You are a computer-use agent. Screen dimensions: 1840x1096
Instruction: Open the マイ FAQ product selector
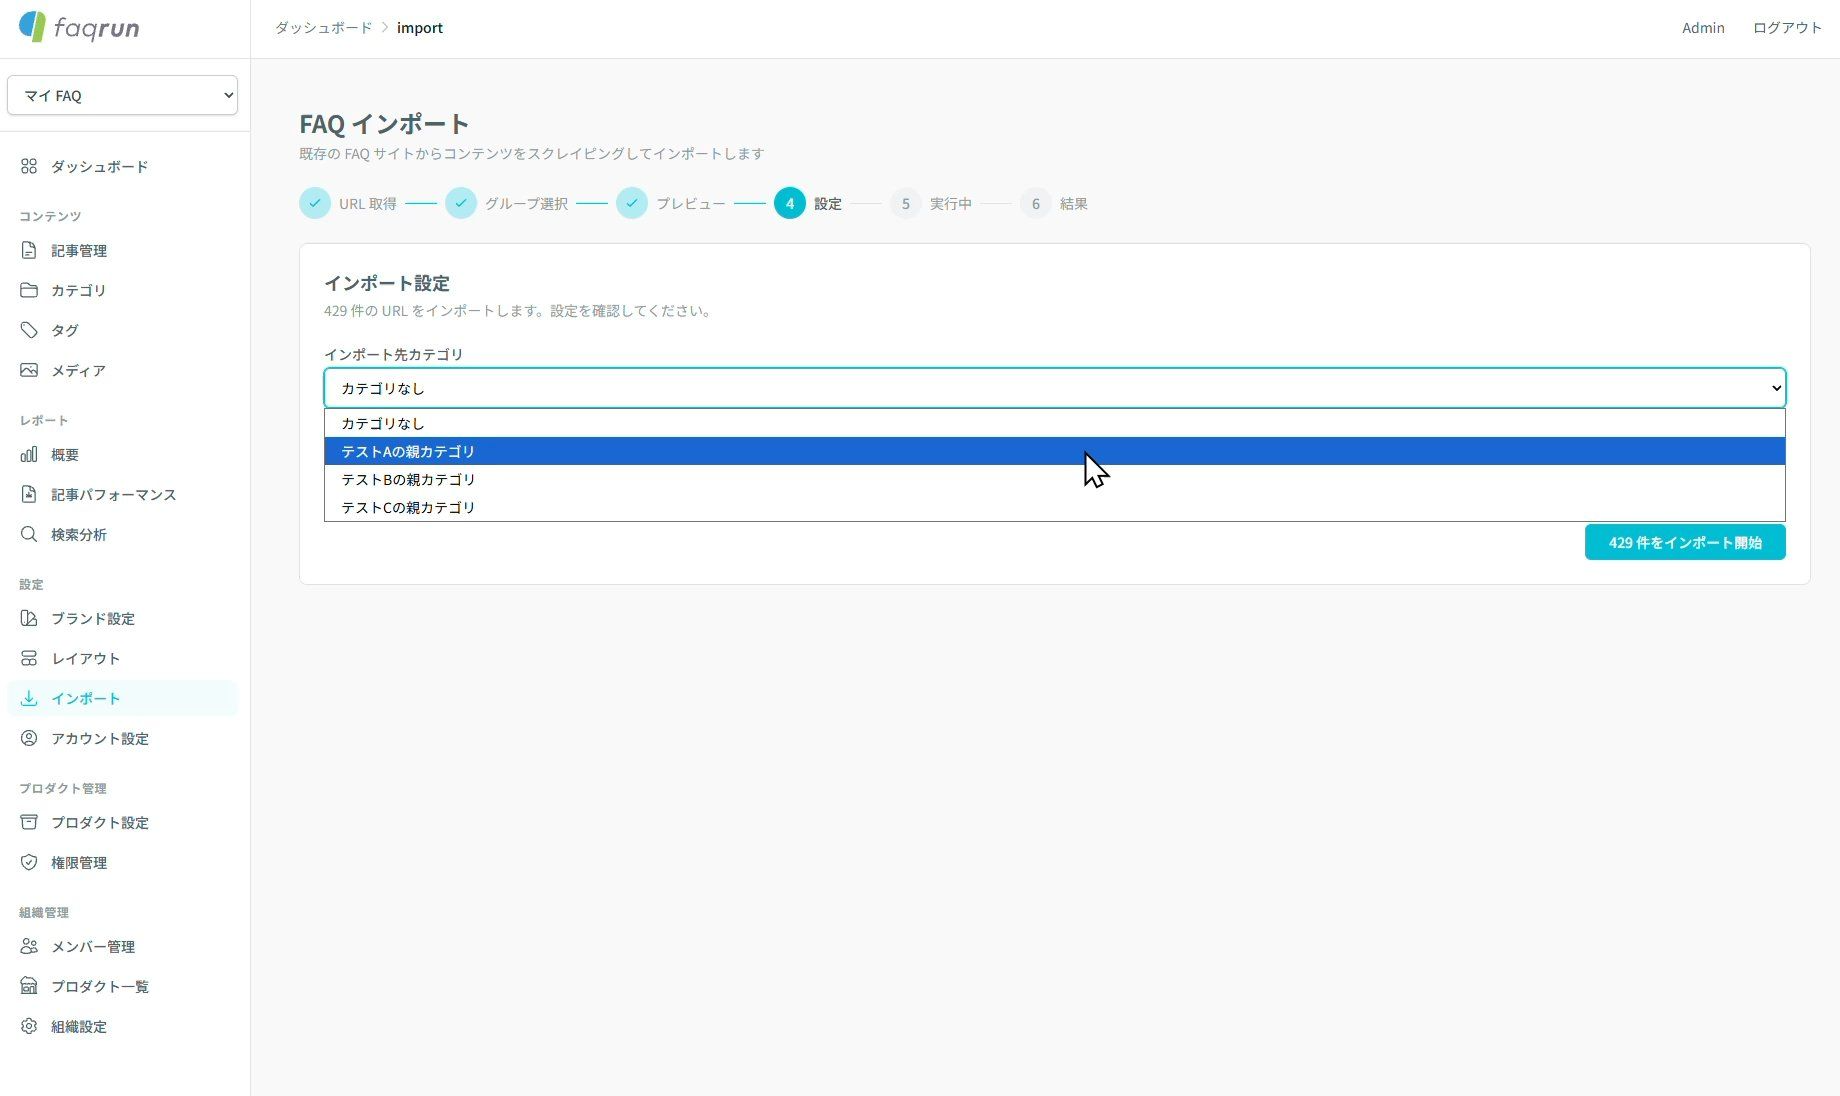(122, 95)
